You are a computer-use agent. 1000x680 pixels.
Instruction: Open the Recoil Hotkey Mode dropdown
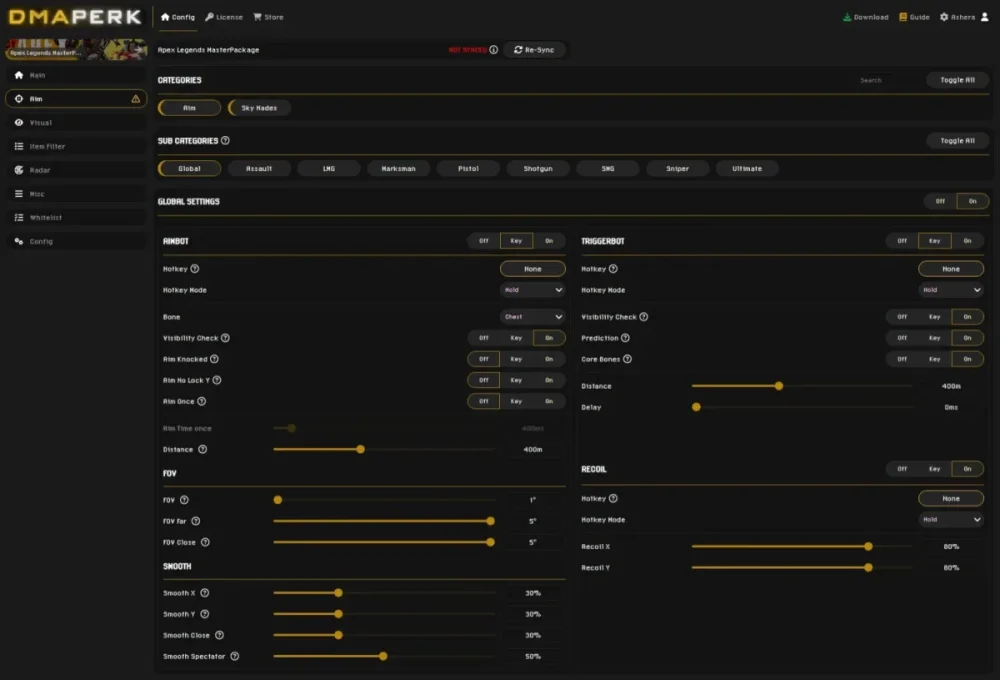pos(949,519)
